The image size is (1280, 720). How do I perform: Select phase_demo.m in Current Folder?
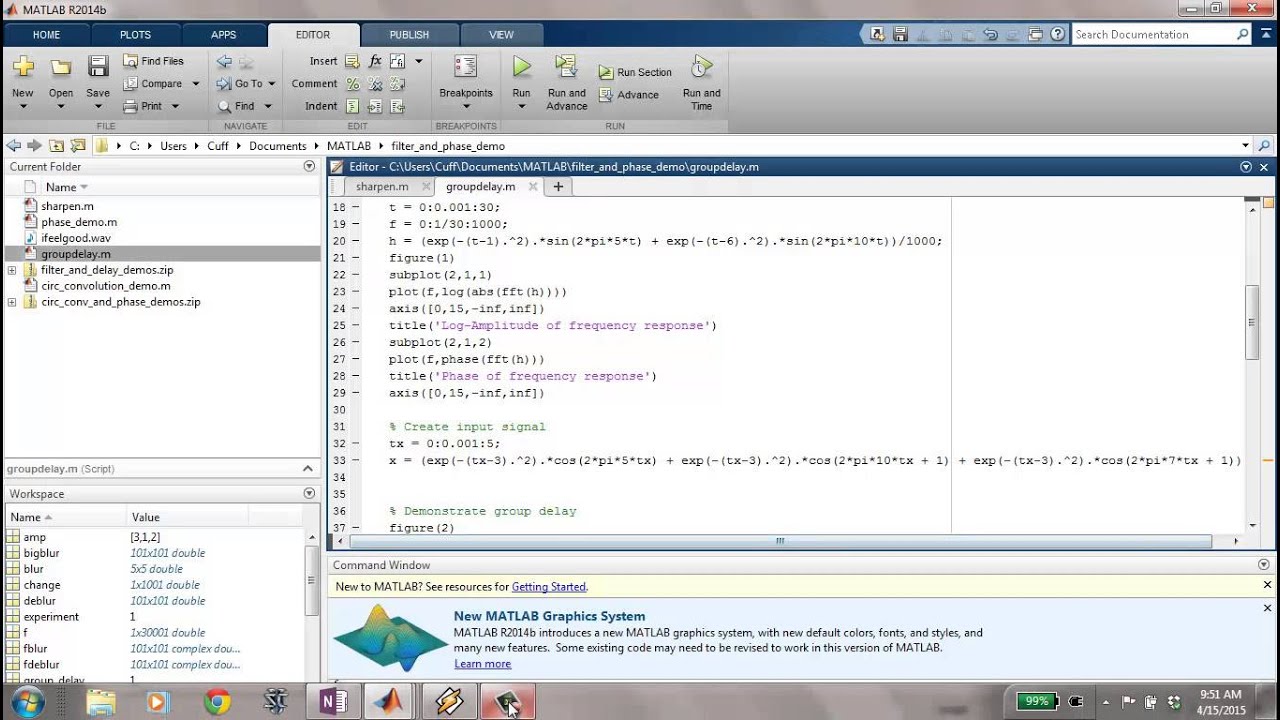79,222
